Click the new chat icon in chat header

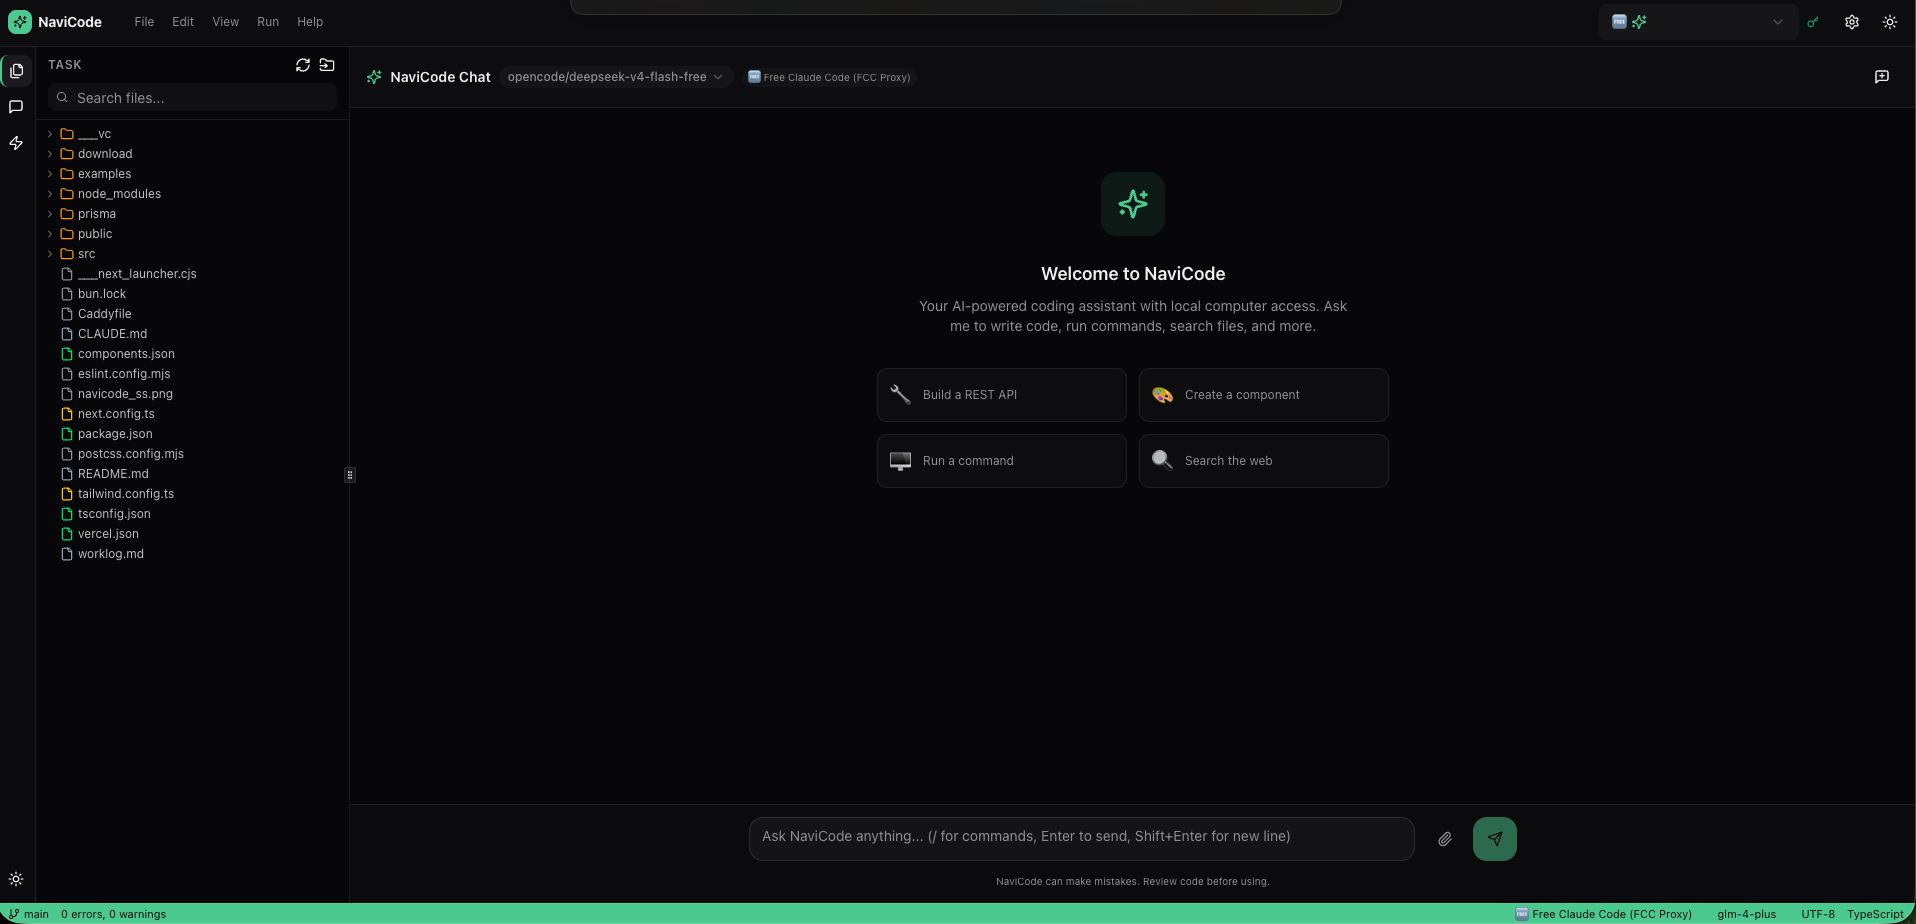click(x=1882, y=77)
